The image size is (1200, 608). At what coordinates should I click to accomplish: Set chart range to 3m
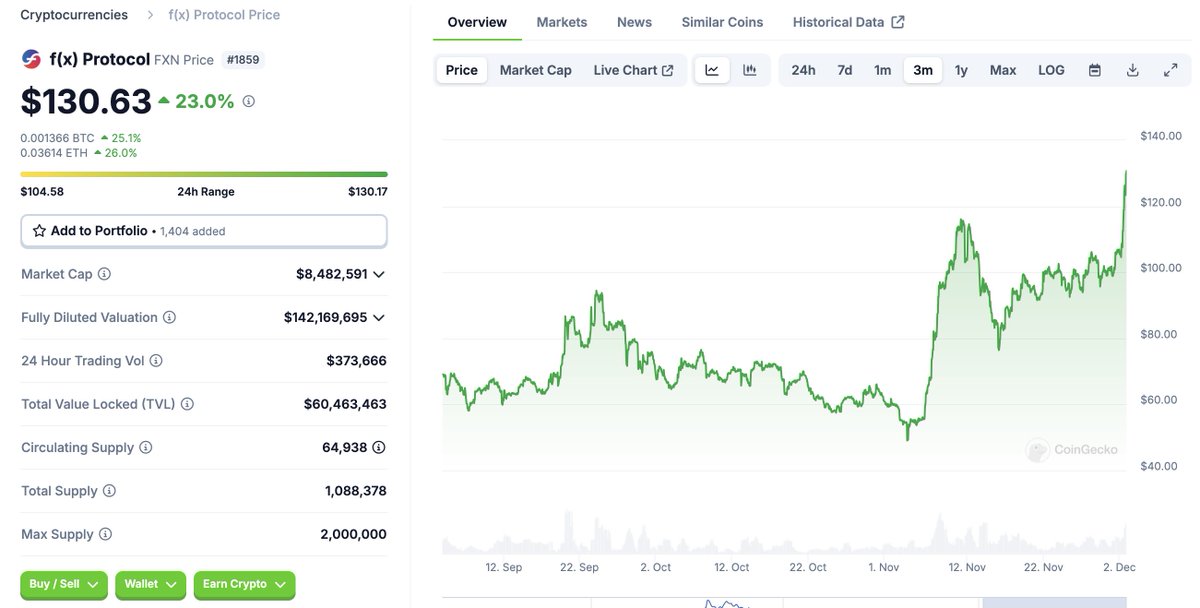[923, 70]
